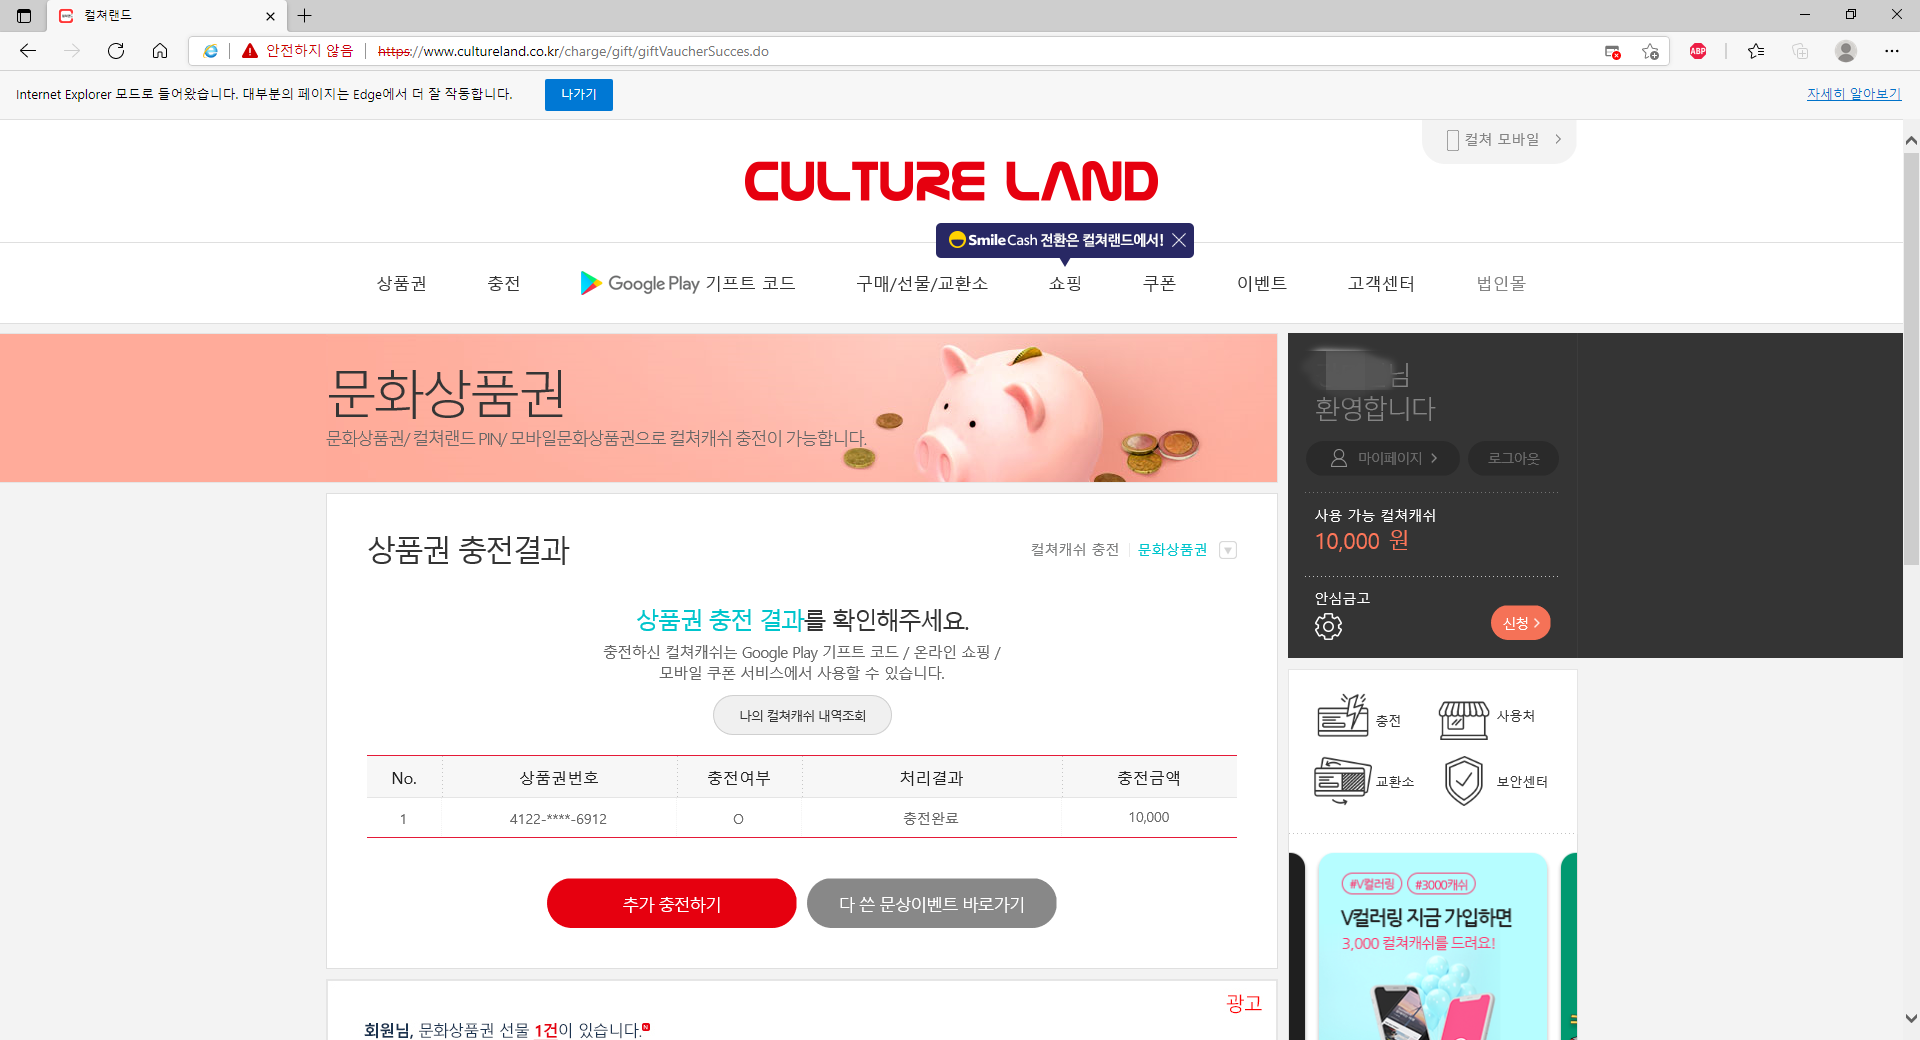Click the blocked pop-up icon in address bar
Screen dimensions: 1920x1040
[1612, 51]
